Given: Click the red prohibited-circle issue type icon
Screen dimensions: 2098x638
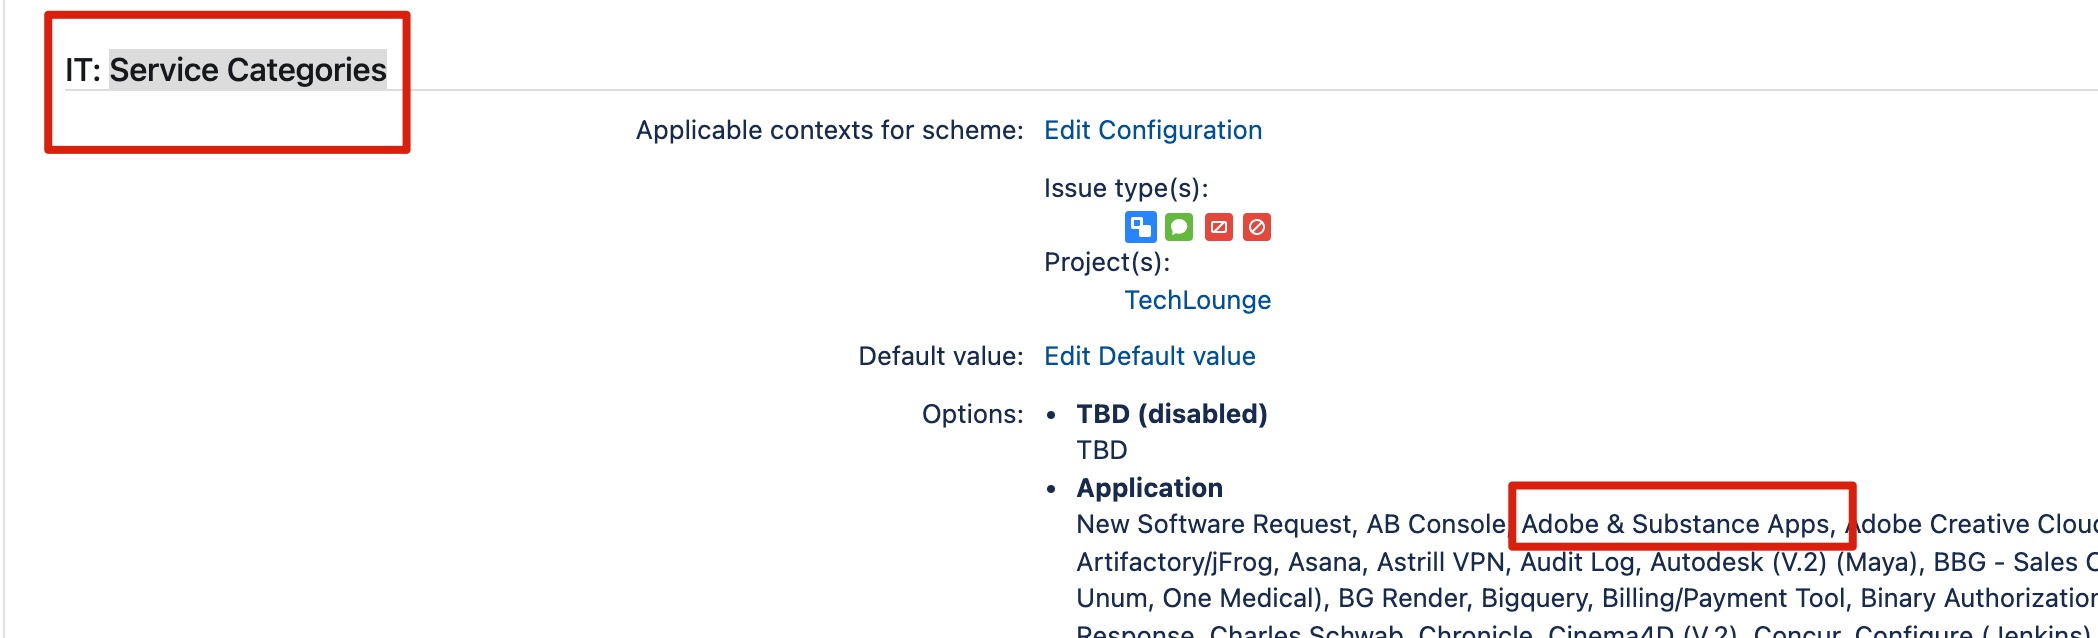Looking at the screenshot, I should [1257, 227].
